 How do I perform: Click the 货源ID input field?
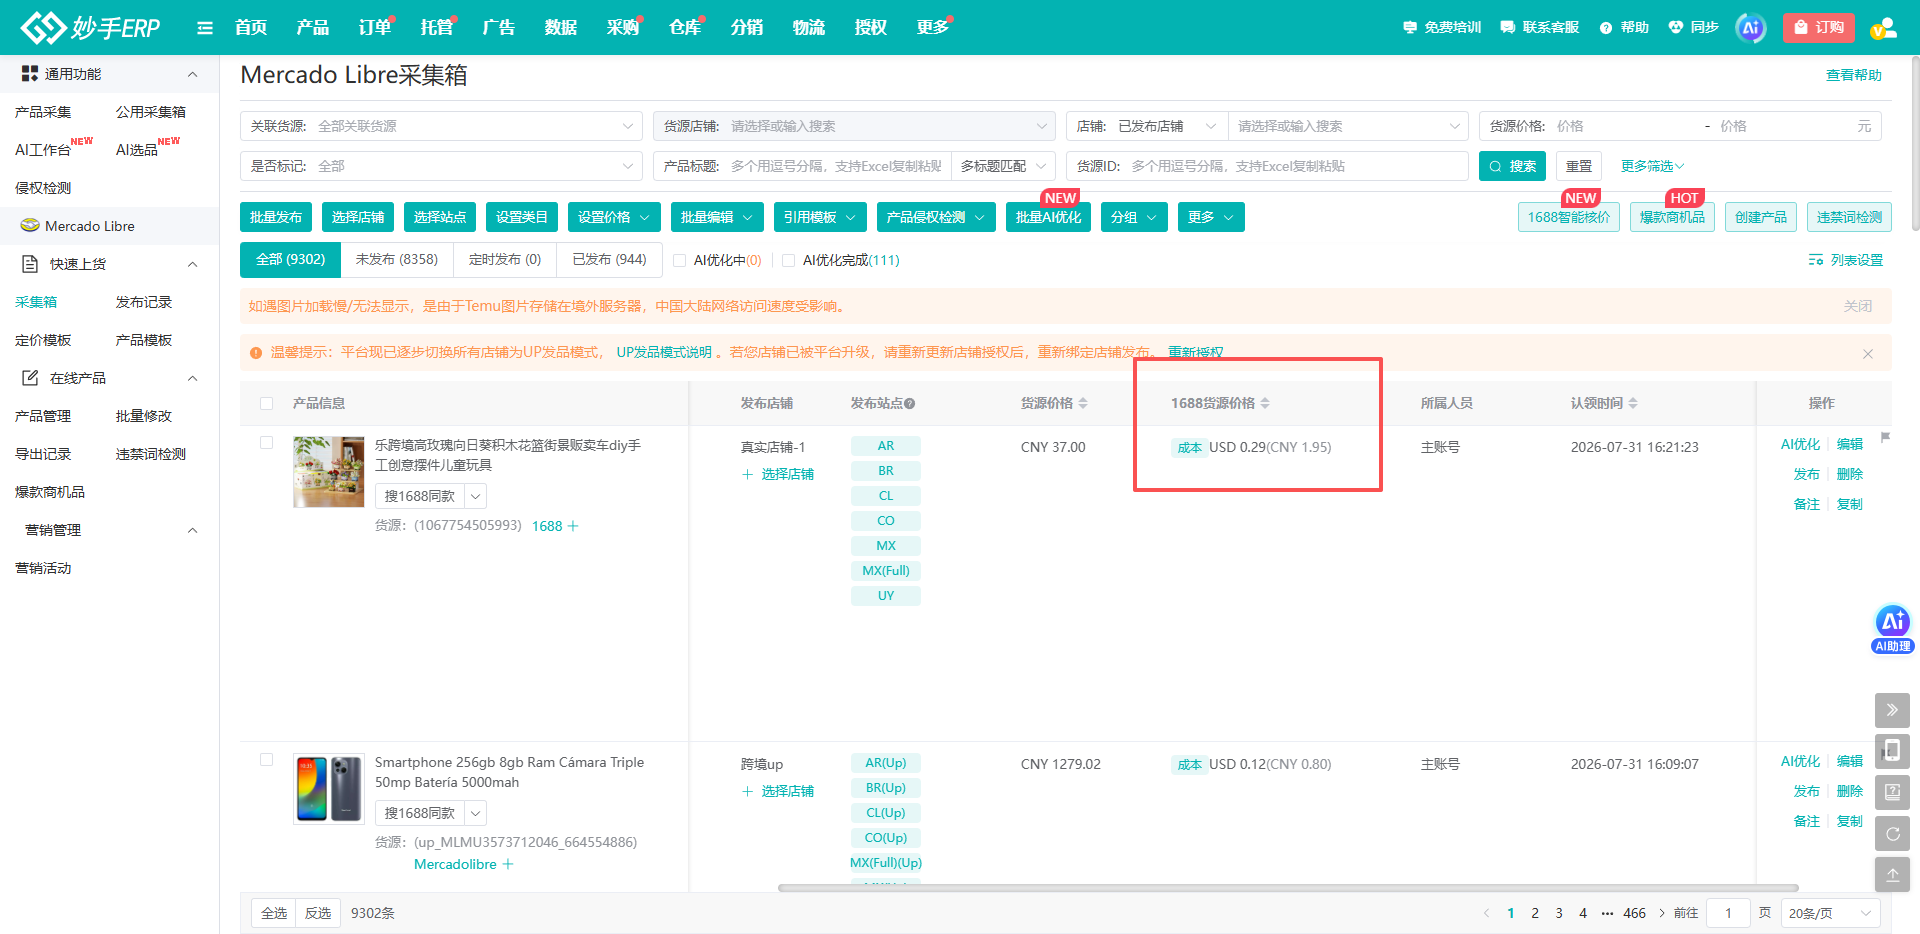1297,166
